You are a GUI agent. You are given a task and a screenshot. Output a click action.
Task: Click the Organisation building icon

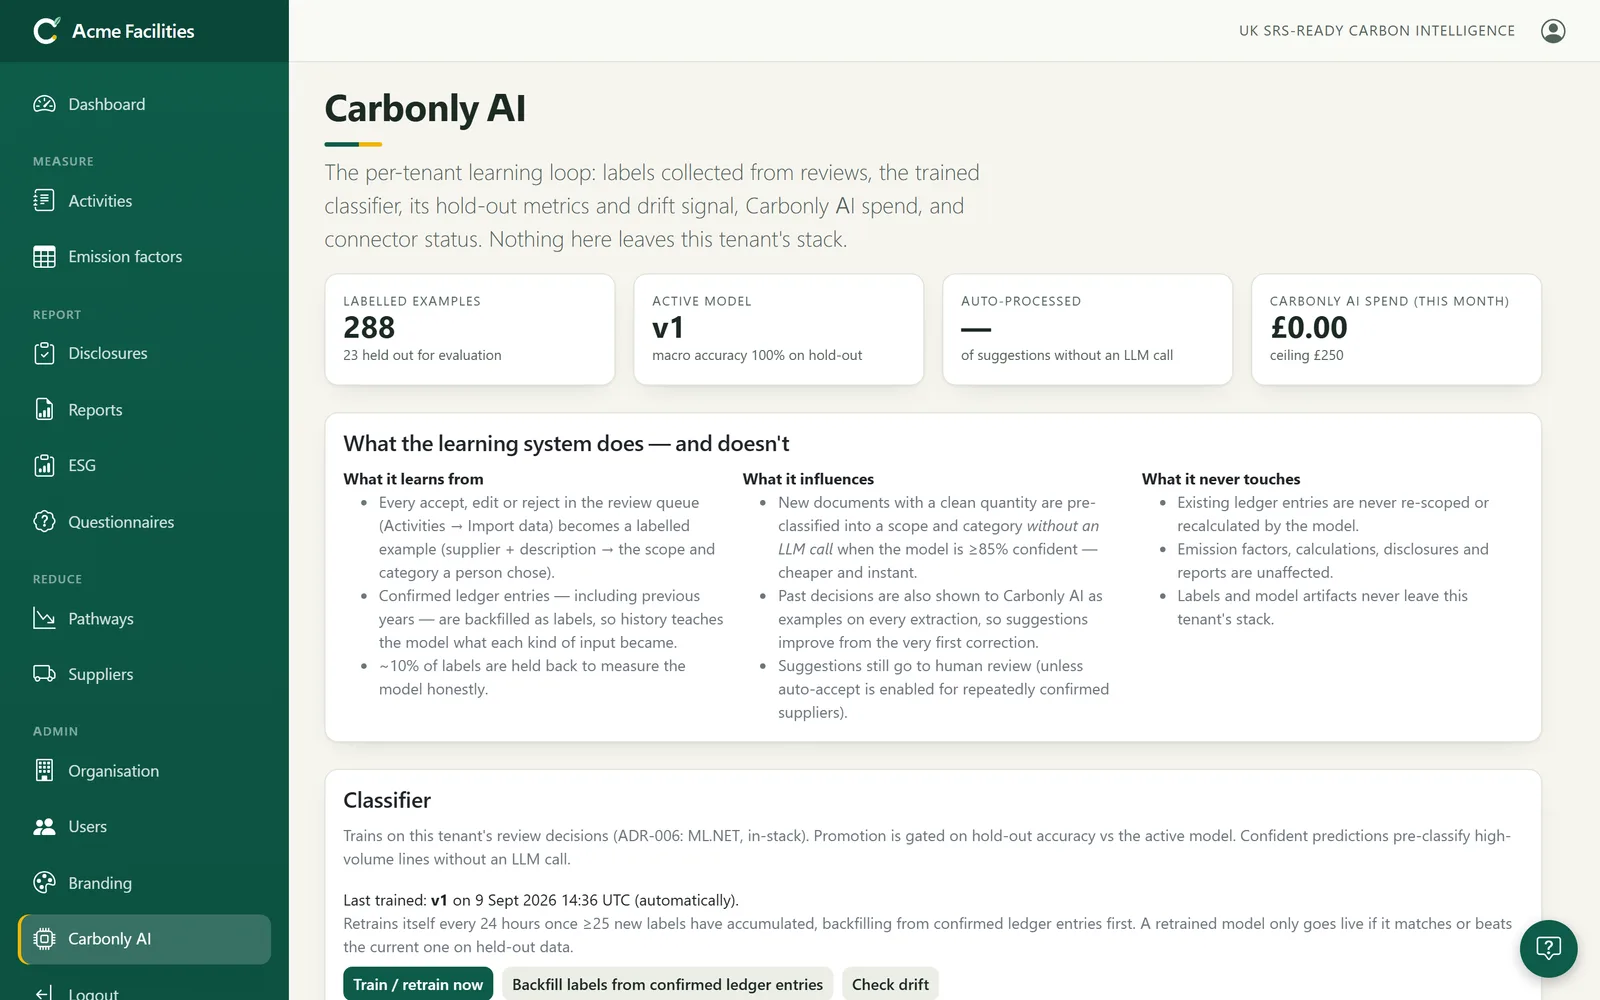click(44, 771)
